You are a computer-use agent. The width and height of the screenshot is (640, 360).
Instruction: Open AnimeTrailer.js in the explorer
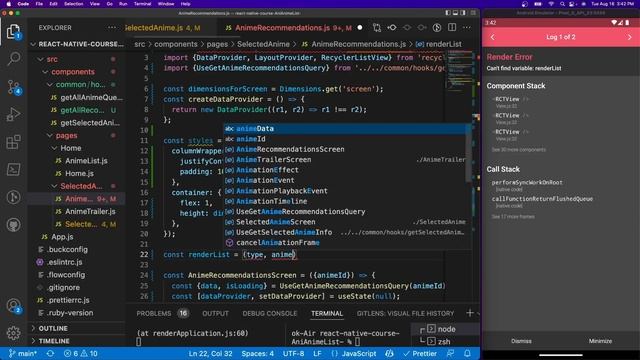pyautogui.click(x=90, y=211)
